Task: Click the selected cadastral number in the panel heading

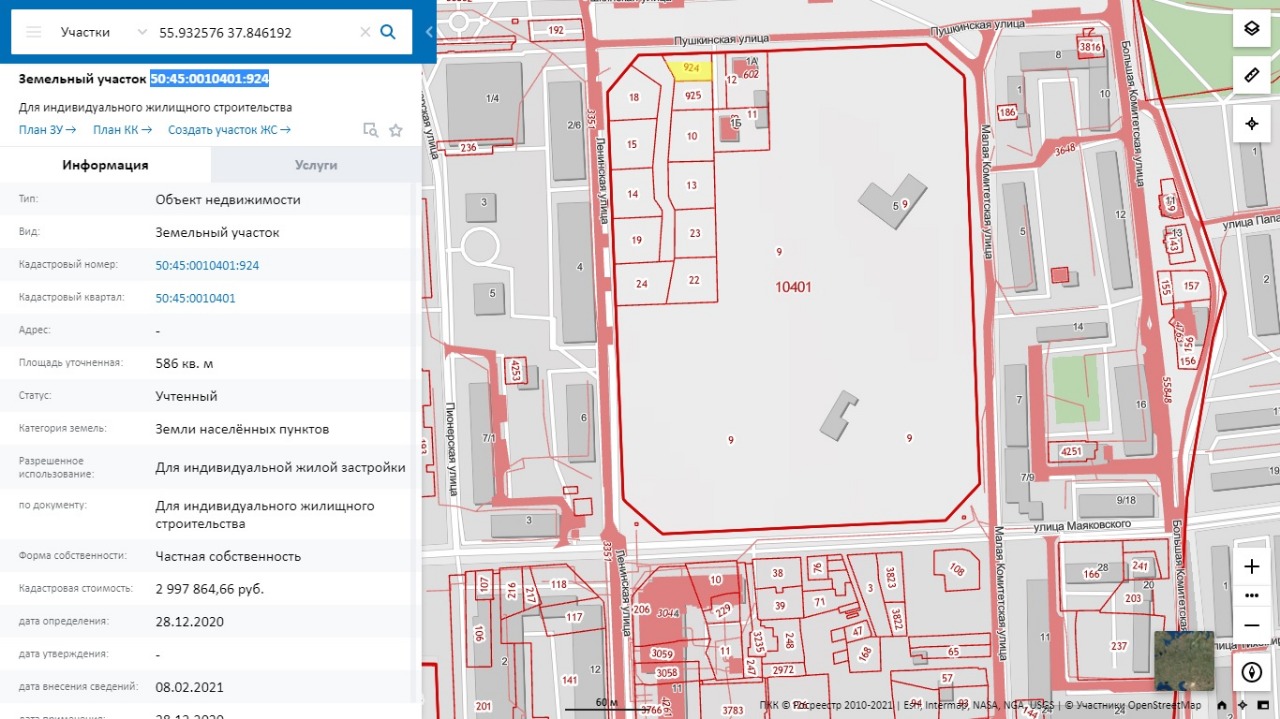Action: [x=209, y=79]
